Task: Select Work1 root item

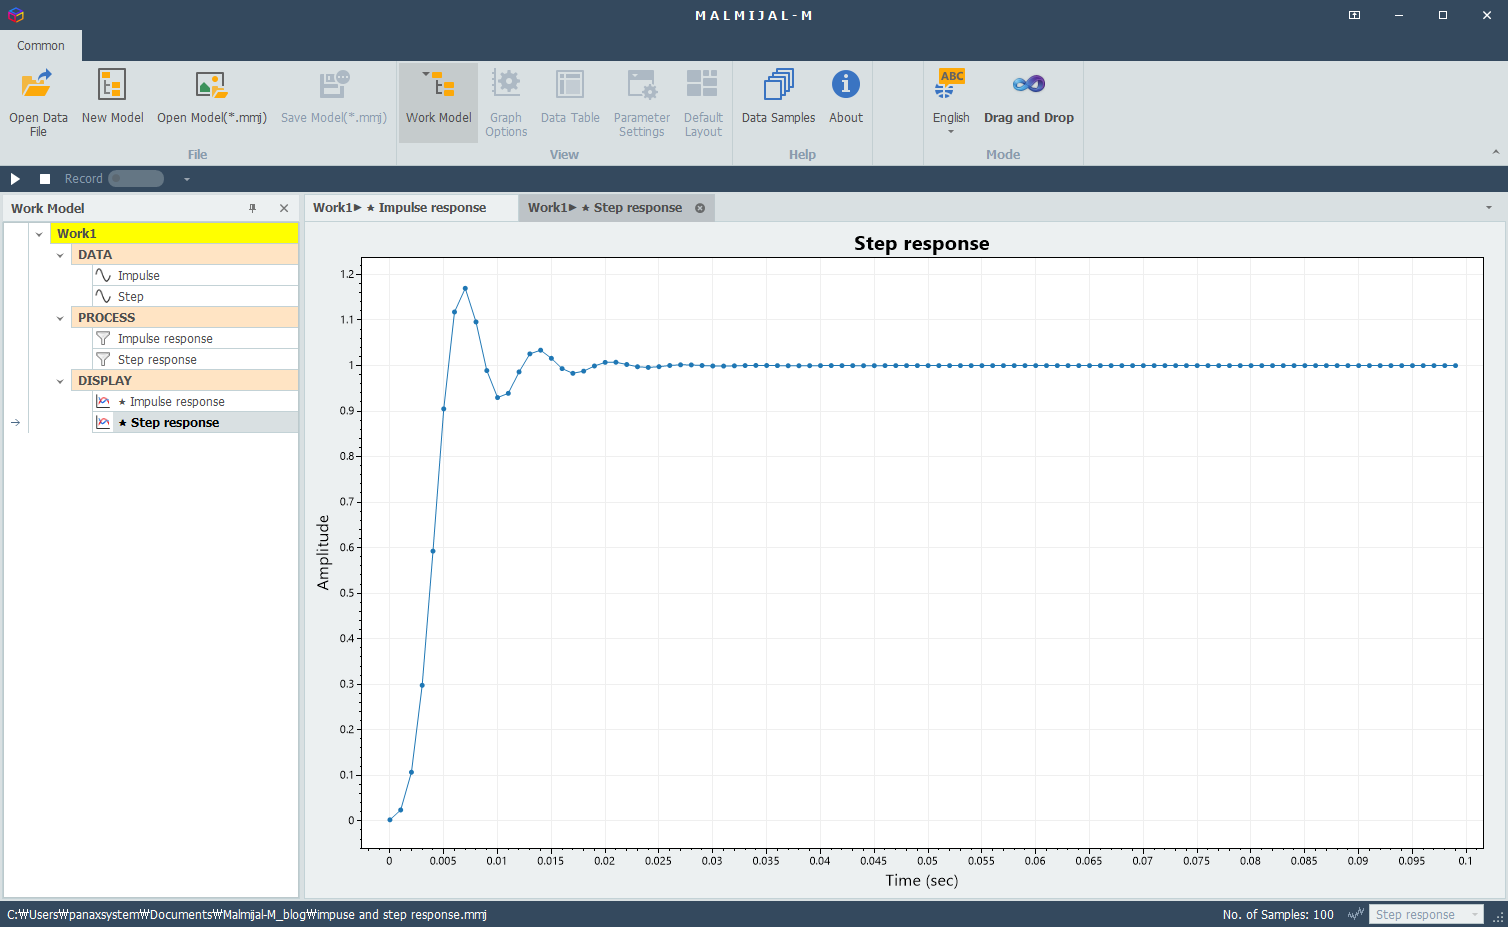Action: [x=174, y=233]
